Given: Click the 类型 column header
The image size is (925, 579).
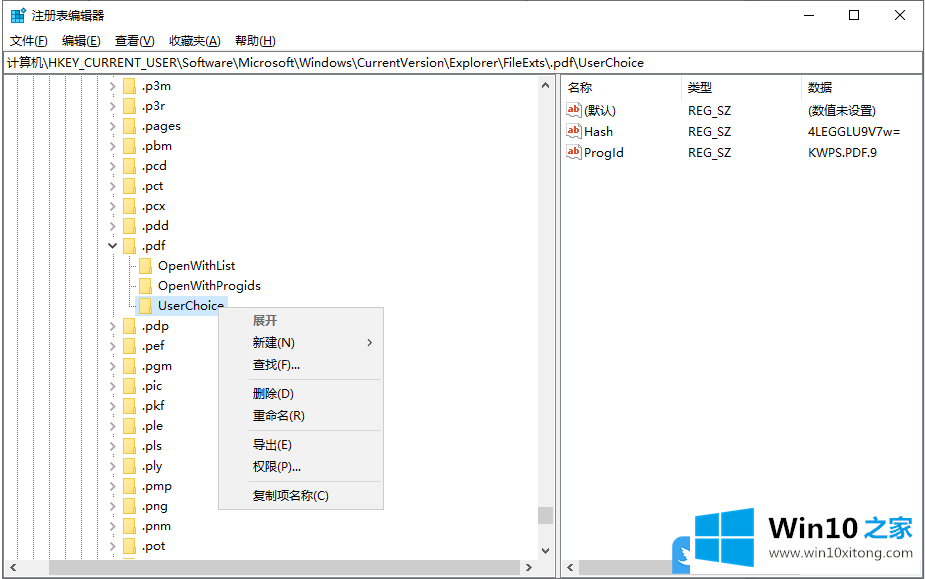Looking at the screenshot, I should 742,88.
